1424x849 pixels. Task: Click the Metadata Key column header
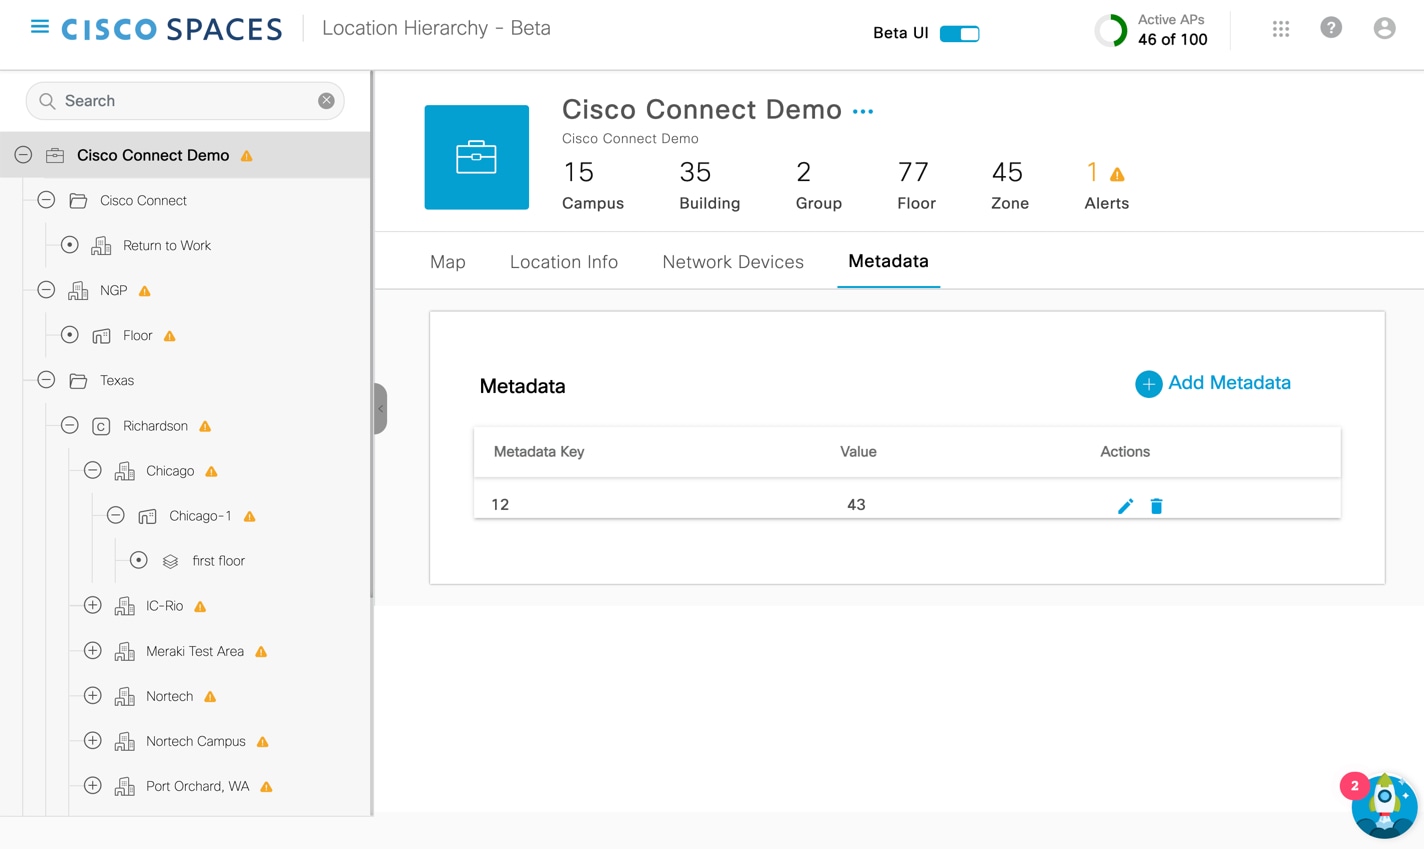click(x=539, y=452)
